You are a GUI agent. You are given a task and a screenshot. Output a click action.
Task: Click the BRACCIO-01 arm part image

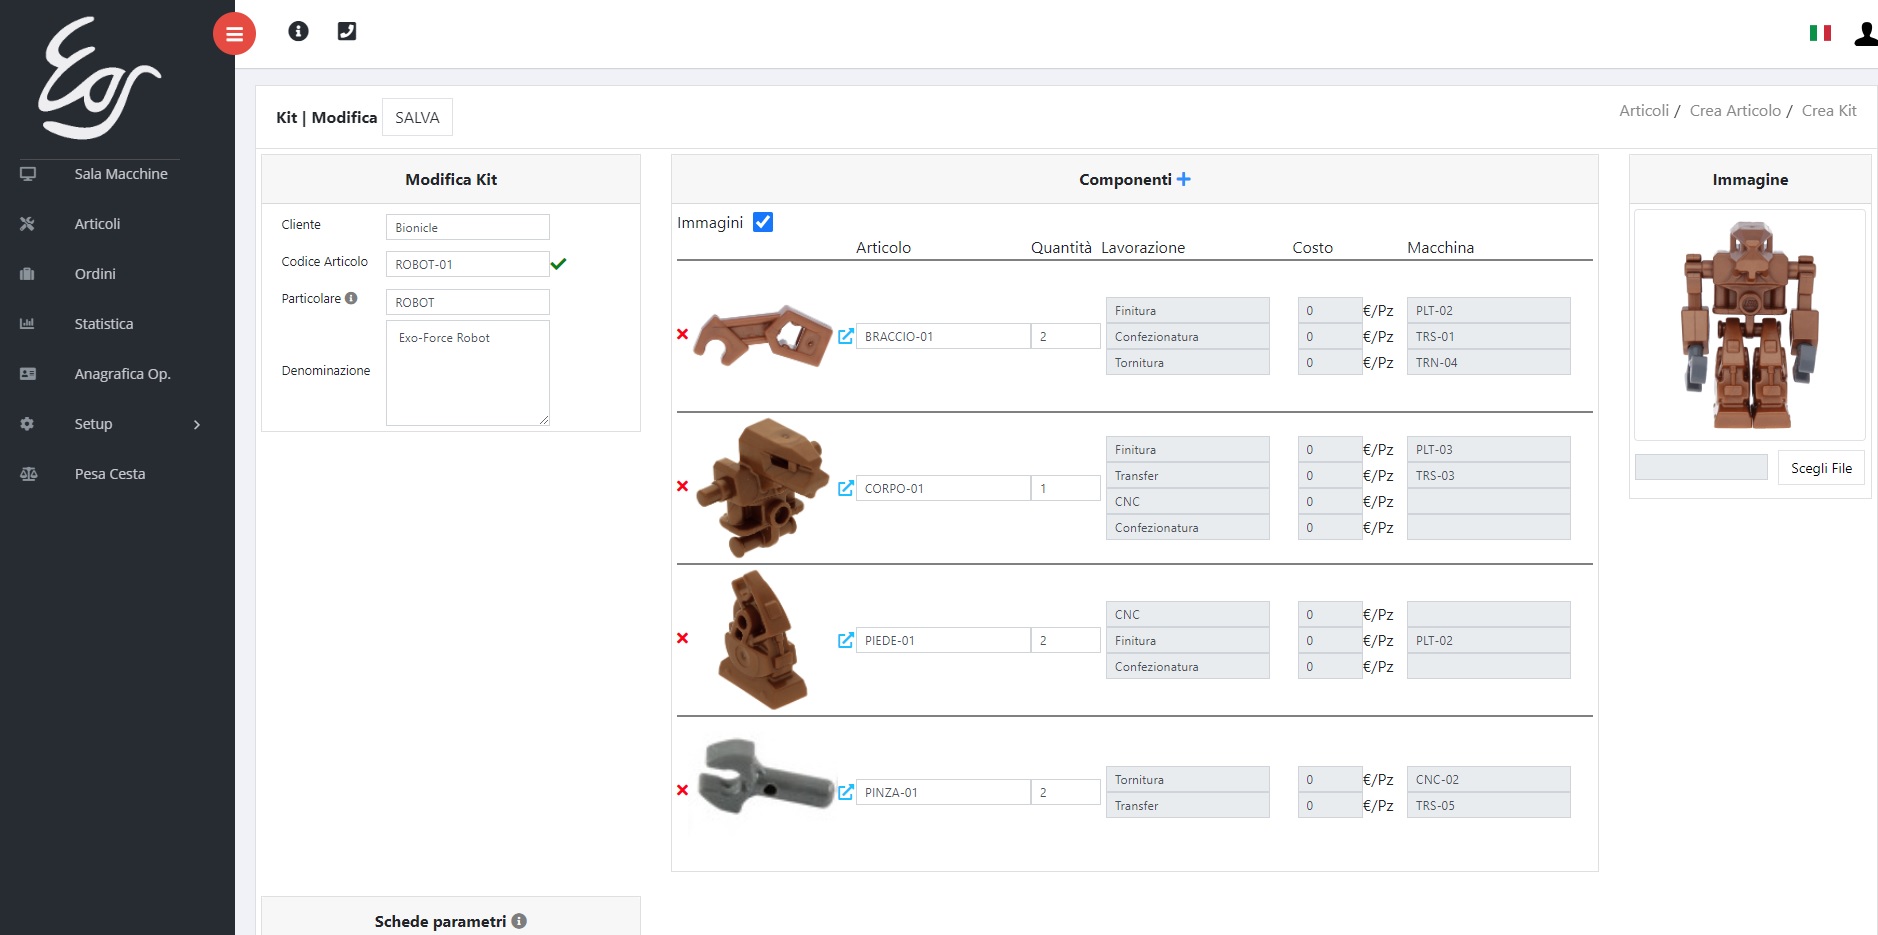click(x=763, y=335)
